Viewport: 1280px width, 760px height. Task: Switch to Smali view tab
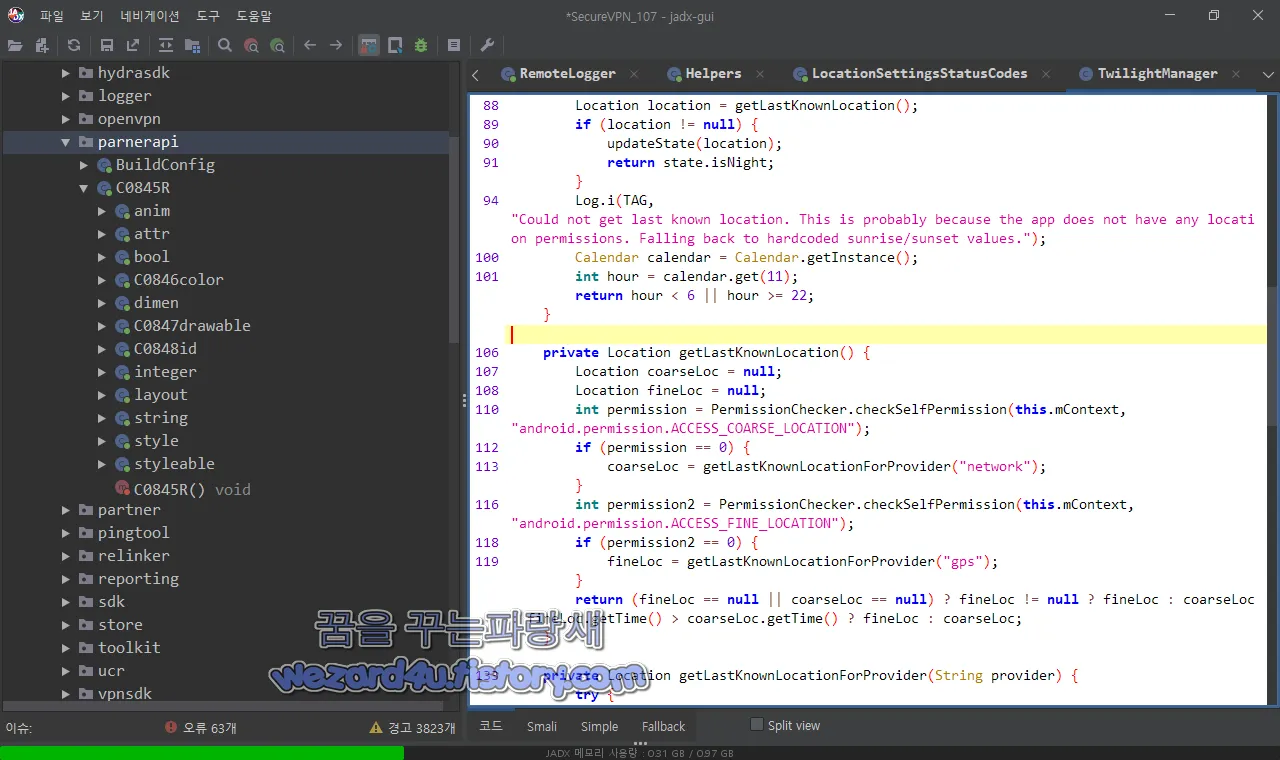(542, 726)
